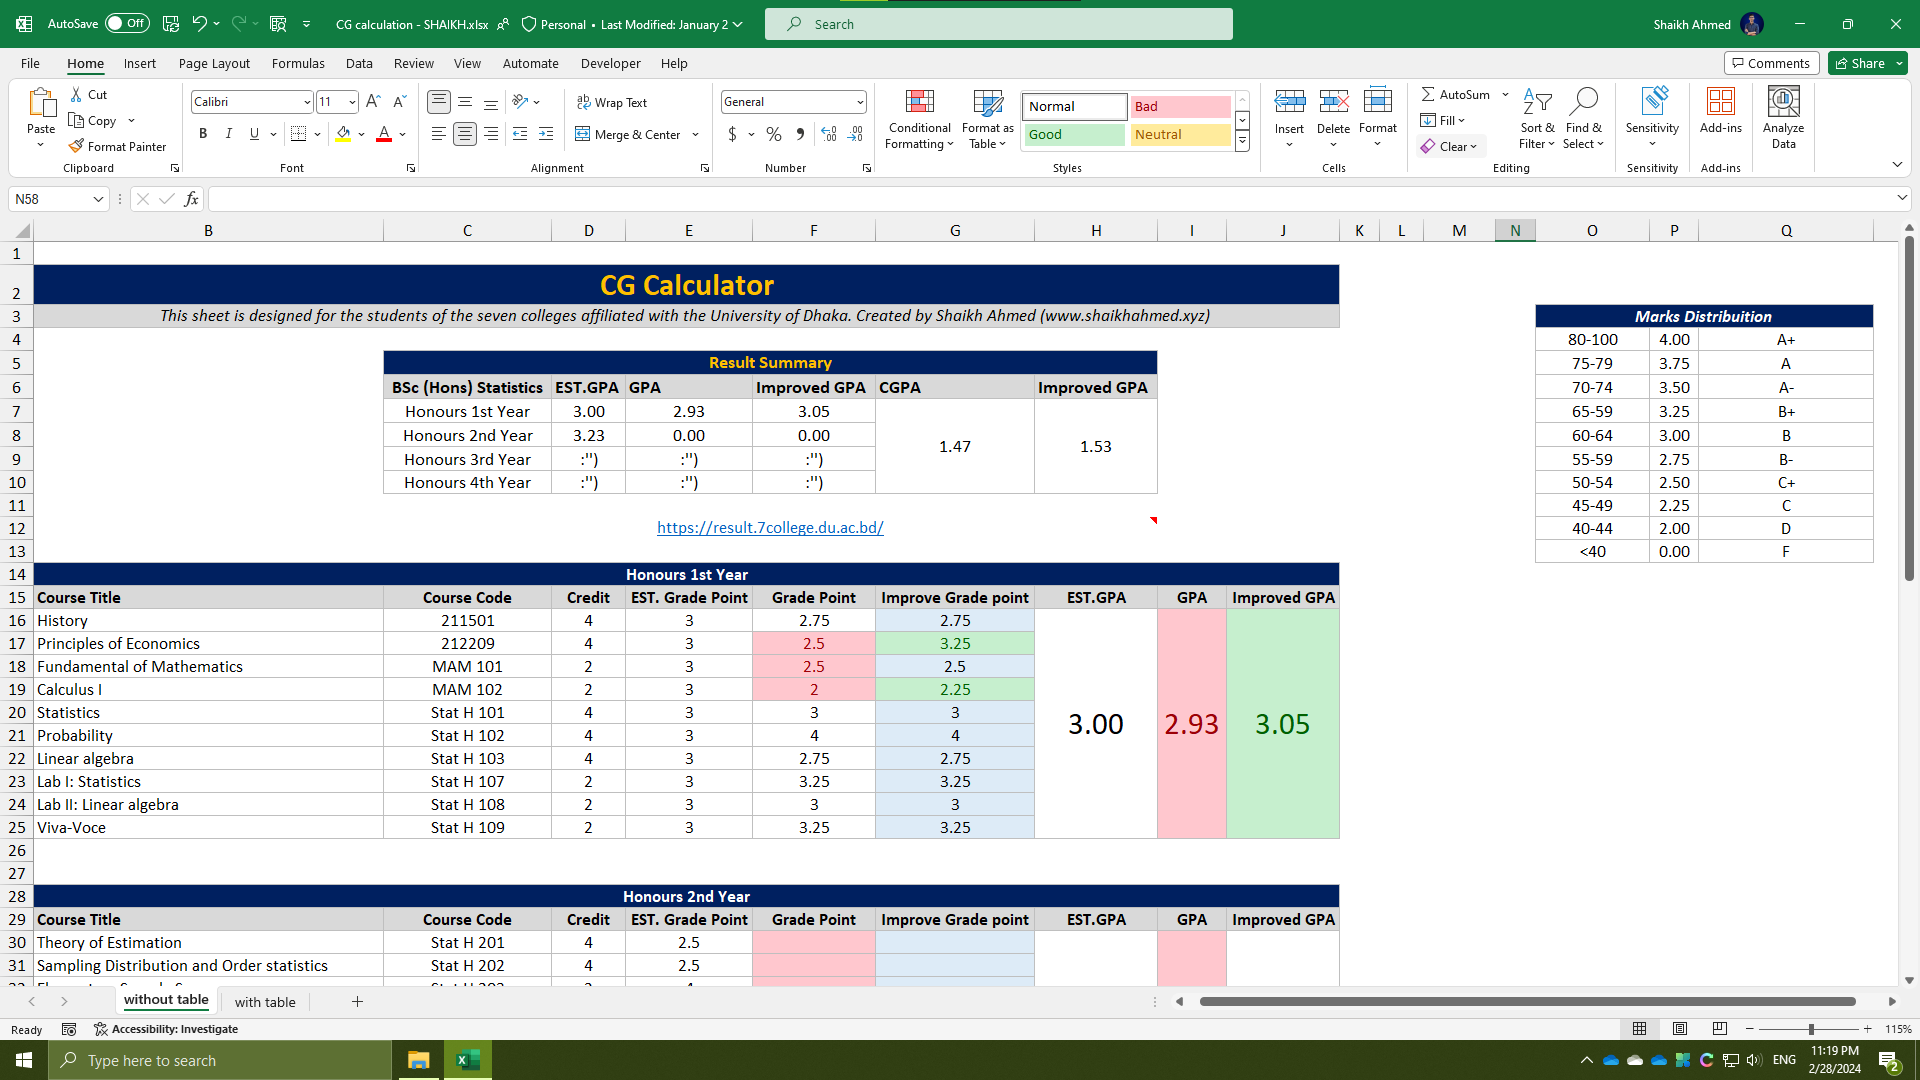The image size is (1920, 1080).
Task: Expand the formula bar
Action: (x=1902, y=198)
